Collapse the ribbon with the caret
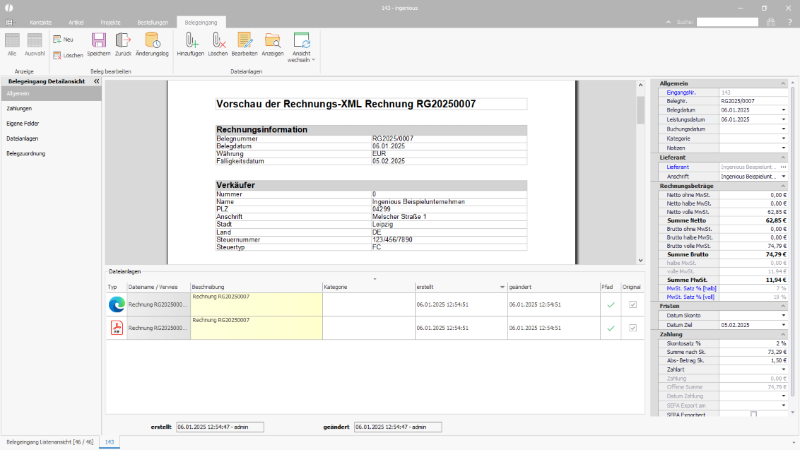 pyautogui.click(x=668, y=22)
